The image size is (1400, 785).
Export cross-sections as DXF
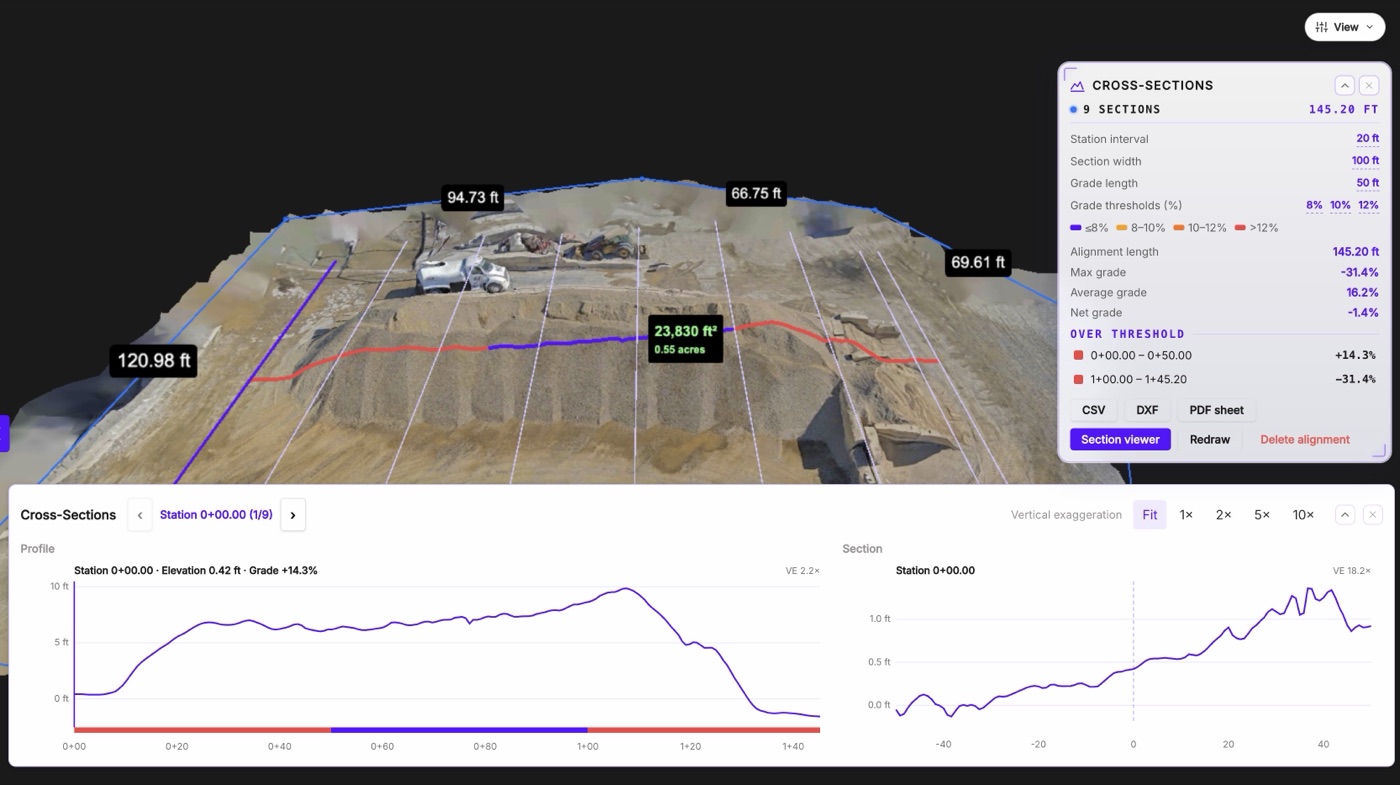coord(1147,410)
